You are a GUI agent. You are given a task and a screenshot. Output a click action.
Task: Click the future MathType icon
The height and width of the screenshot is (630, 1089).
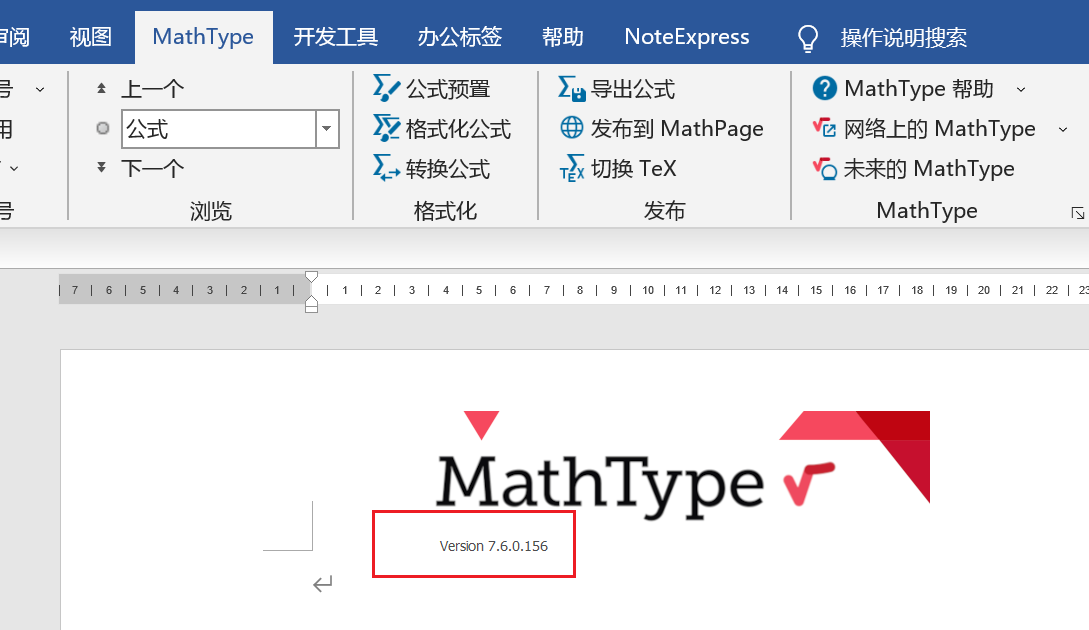click(824, 168)
